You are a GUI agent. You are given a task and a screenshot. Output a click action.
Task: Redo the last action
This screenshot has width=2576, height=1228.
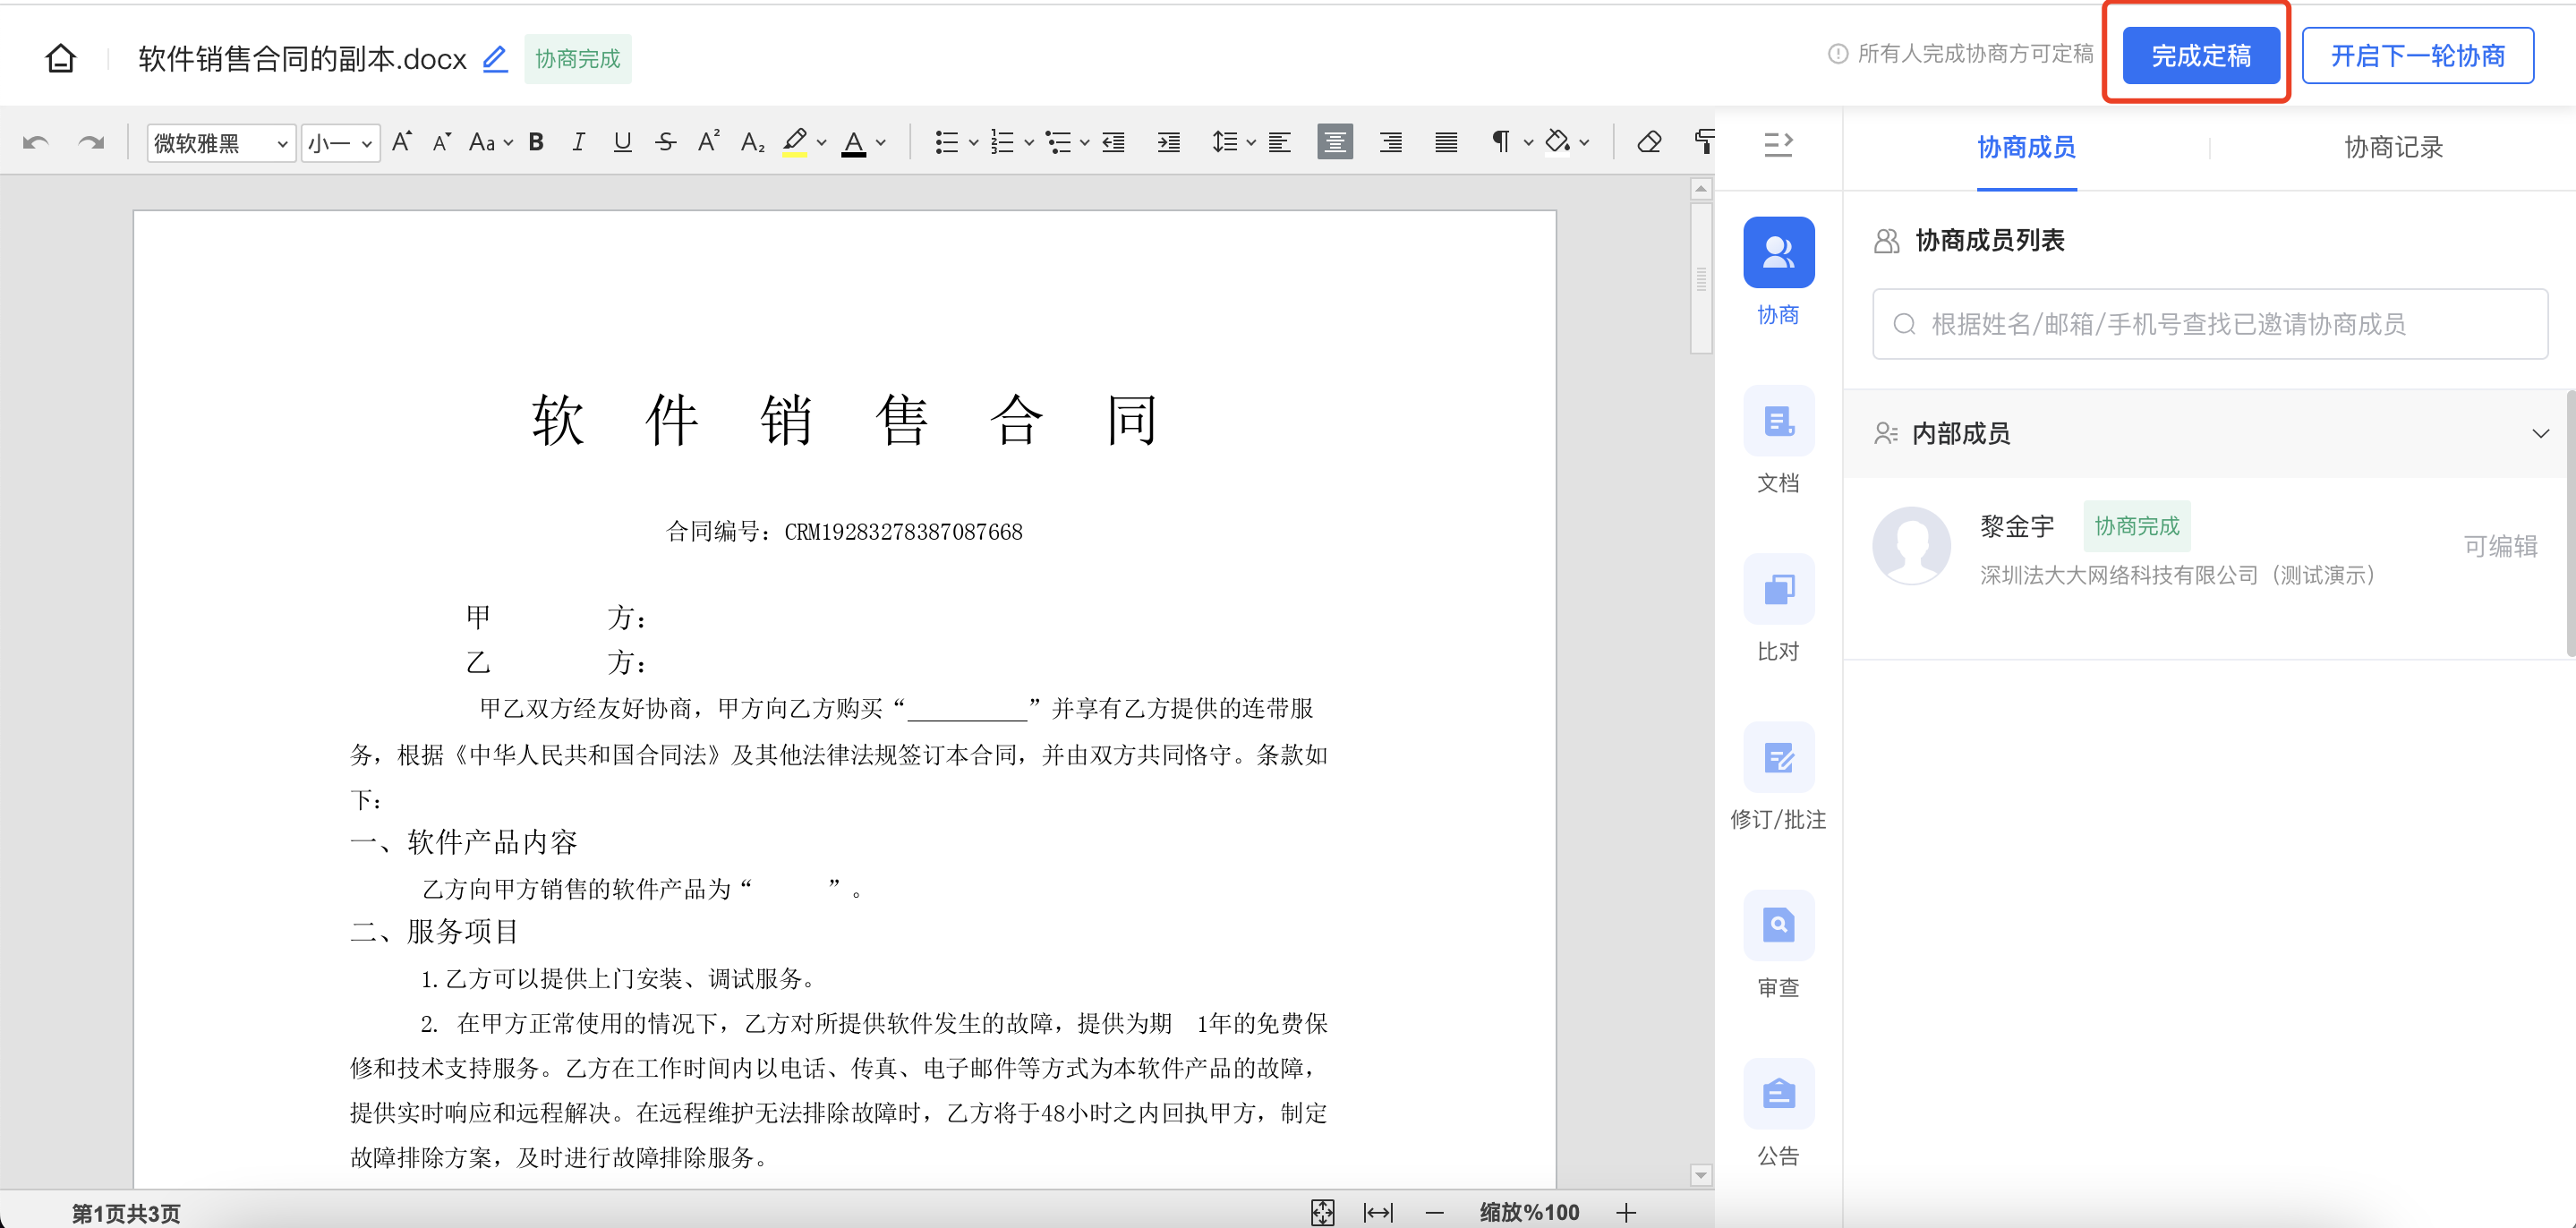91,143
